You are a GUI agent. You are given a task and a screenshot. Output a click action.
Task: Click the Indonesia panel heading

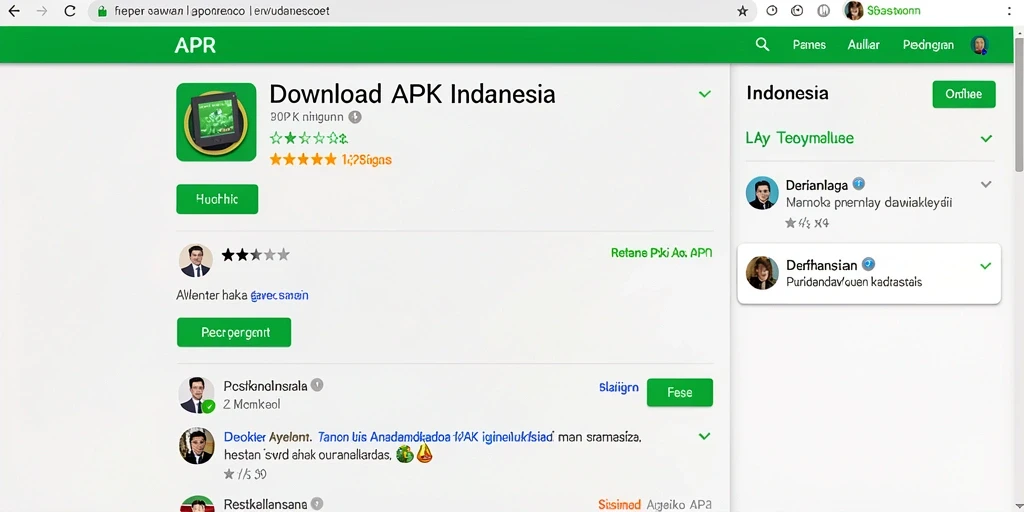[x=788, y=93]
